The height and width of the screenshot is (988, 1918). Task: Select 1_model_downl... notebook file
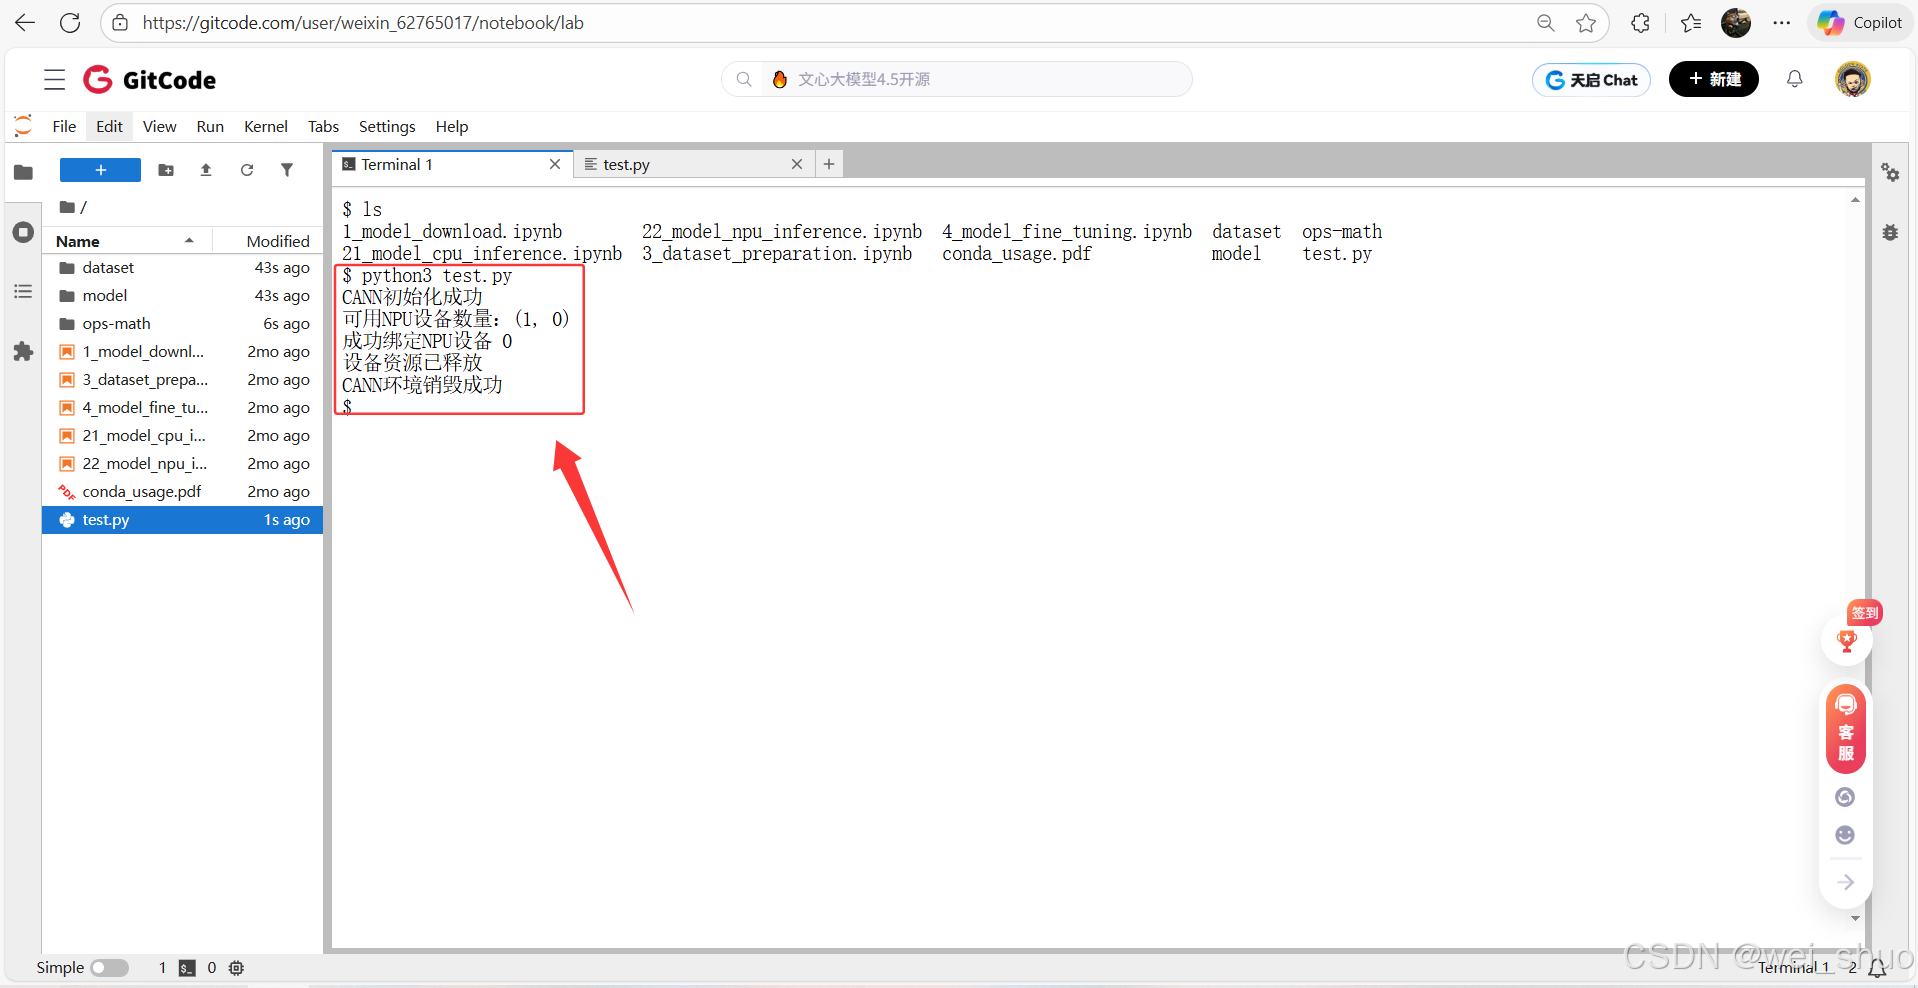tap(182, 351)
